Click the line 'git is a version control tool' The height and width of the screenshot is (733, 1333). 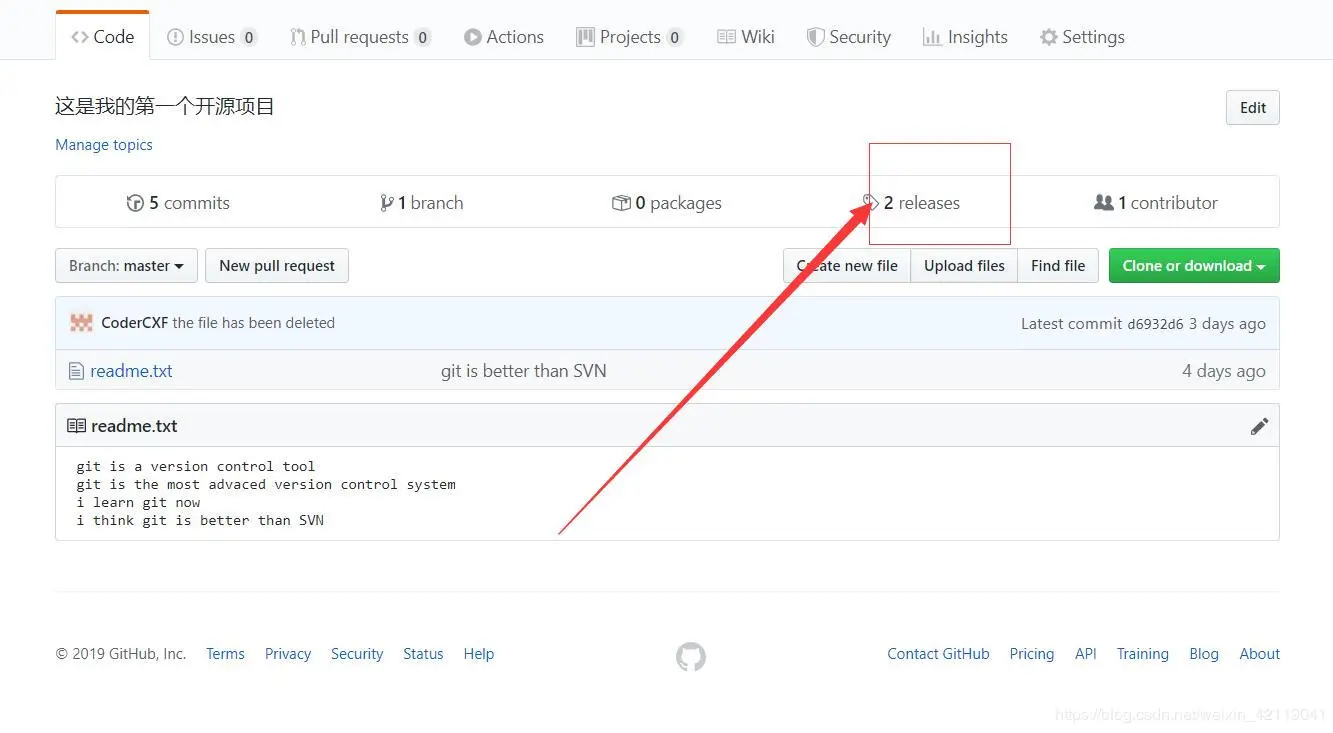pyautogui.click(x=196, y=467)
